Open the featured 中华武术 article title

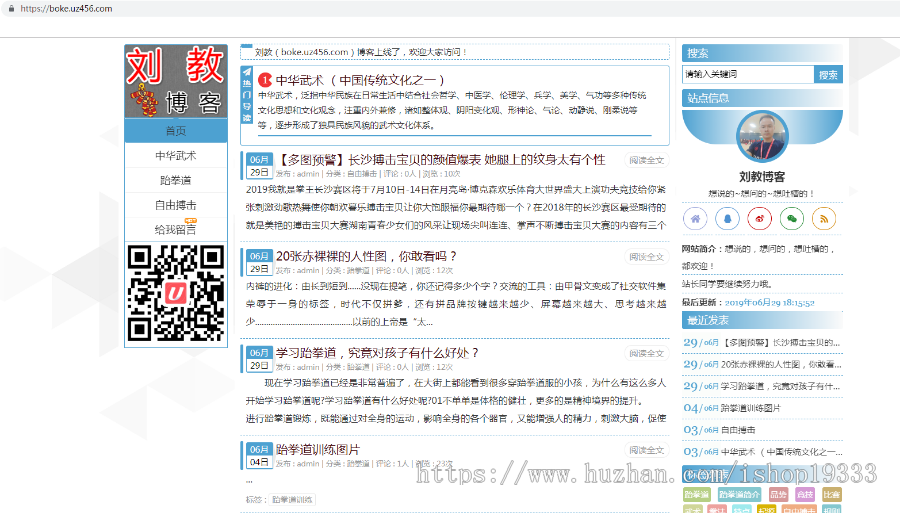tap(360, 80)
